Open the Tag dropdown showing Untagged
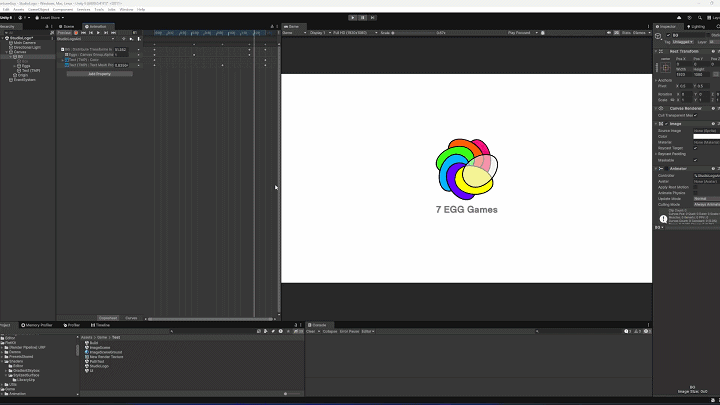The width and height of the screenshot is (720, 405). (x=683, y=42)
